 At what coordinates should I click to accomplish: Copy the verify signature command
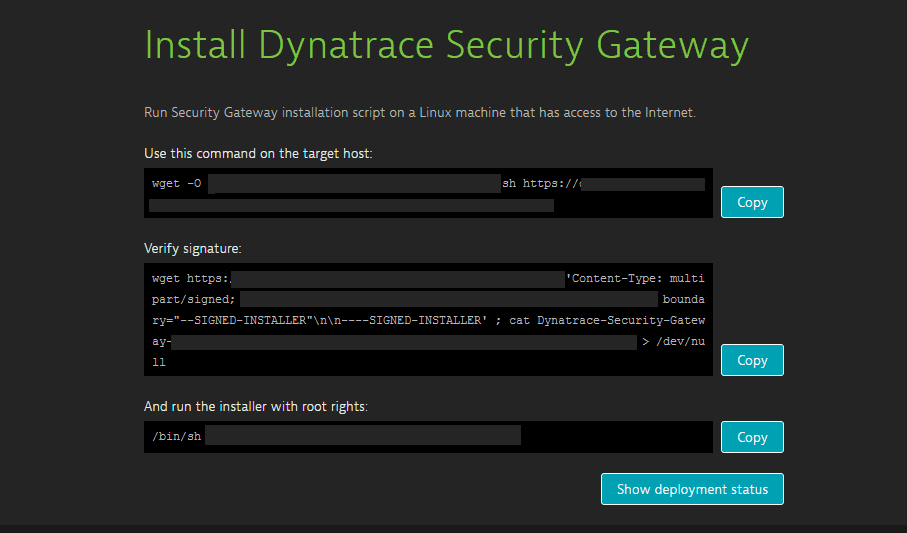[752, 360]
